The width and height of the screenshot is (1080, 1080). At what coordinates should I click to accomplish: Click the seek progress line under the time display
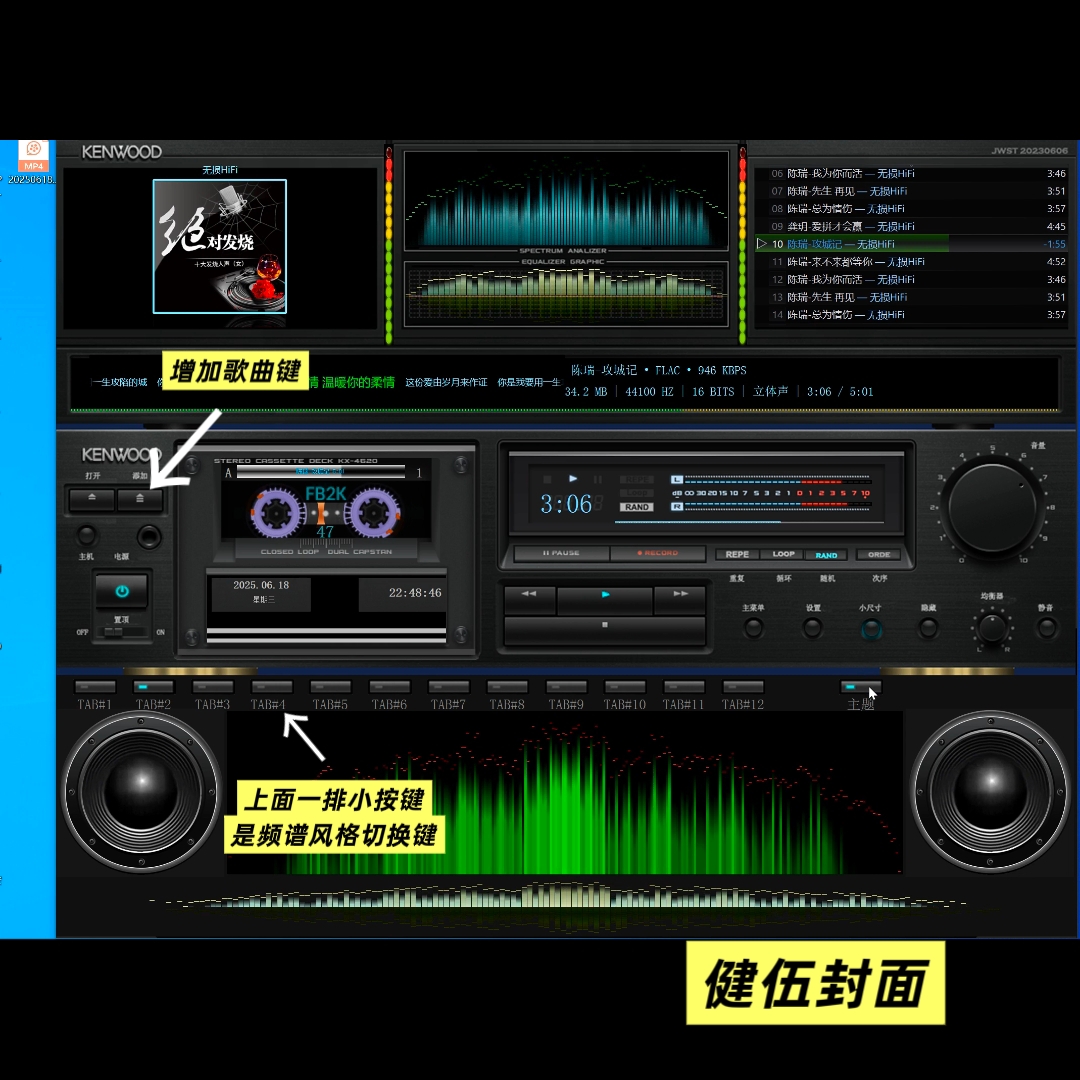pos(749,523)
